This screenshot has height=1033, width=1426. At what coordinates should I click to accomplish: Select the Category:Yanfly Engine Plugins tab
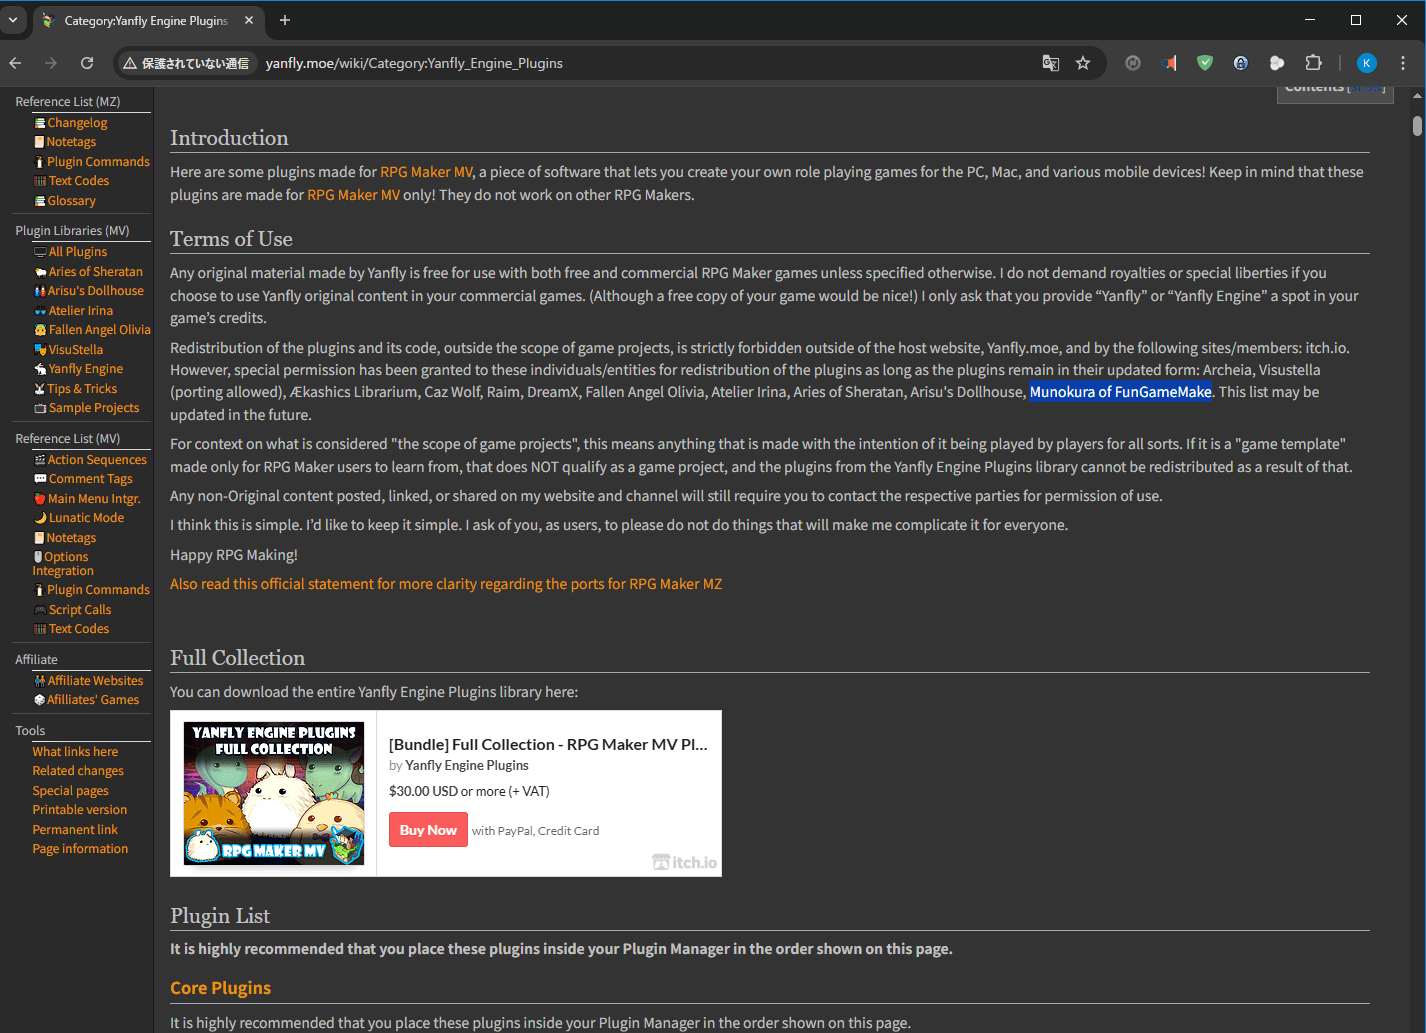[x=146, y=20]
